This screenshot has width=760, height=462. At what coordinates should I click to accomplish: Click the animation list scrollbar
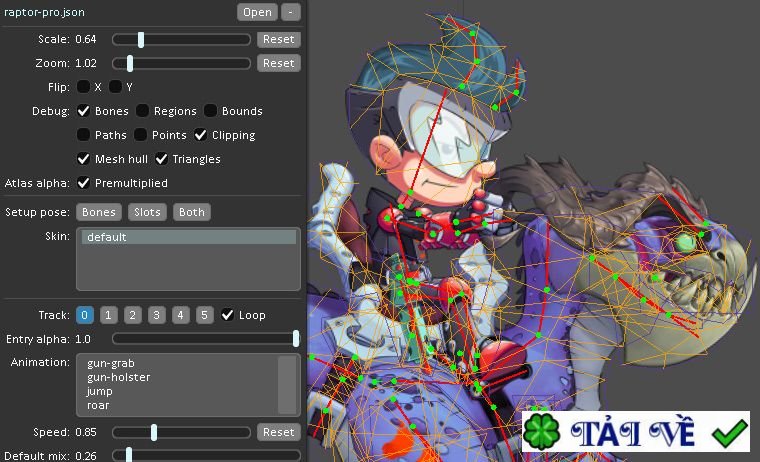287,385
